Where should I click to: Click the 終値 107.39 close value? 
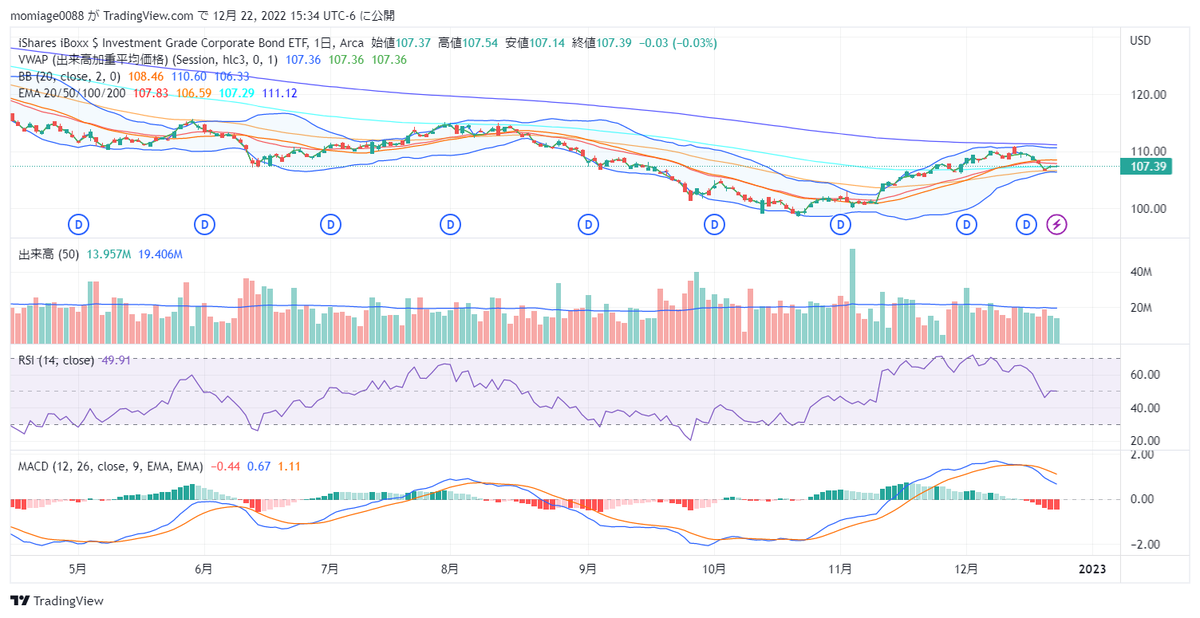click(x=600, y=43)
